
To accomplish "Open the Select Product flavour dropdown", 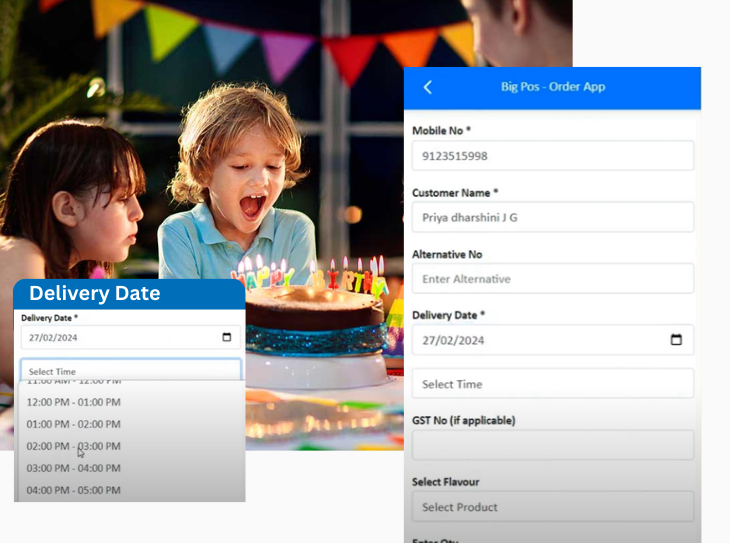I will point(553,507).
